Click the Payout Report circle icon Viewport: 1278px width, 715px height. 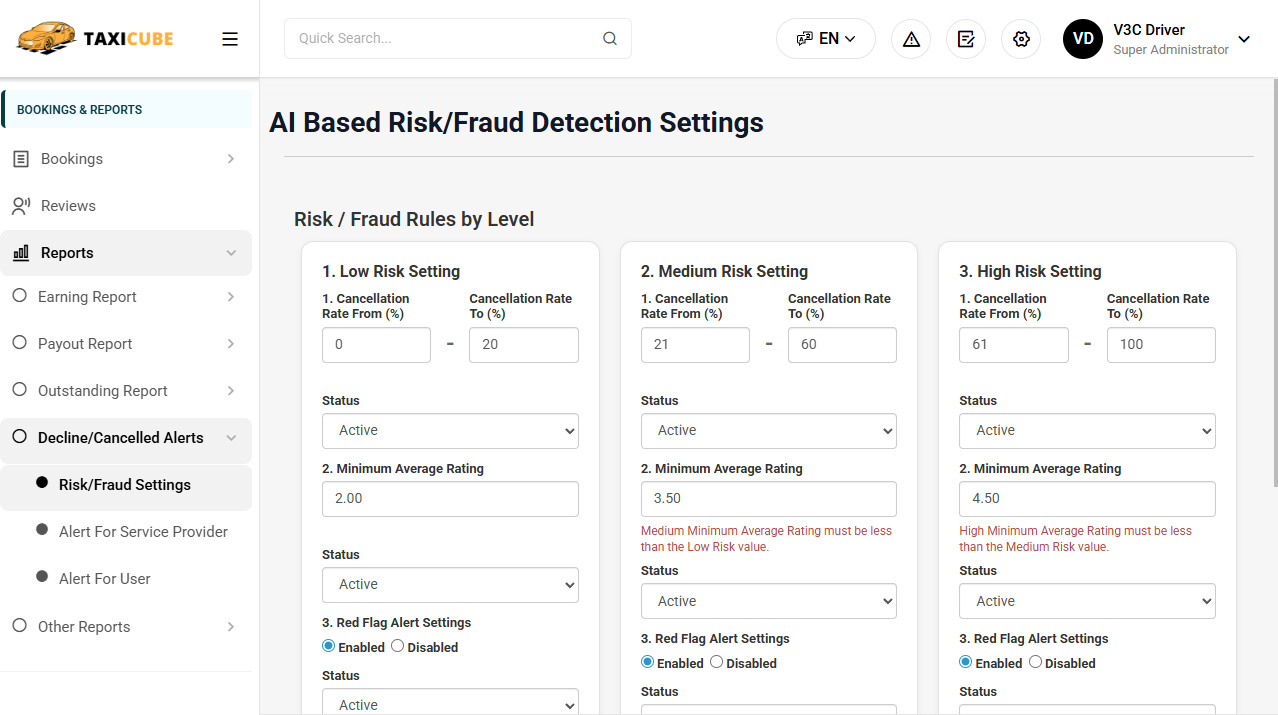[19, 343]
